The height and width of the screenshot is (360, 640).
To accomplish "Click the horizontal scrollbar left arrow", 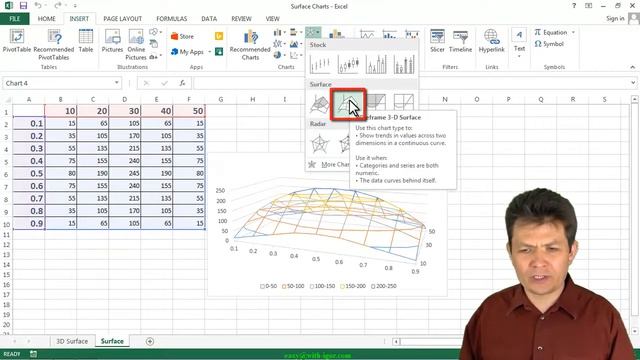I will [x=396, y=342].
